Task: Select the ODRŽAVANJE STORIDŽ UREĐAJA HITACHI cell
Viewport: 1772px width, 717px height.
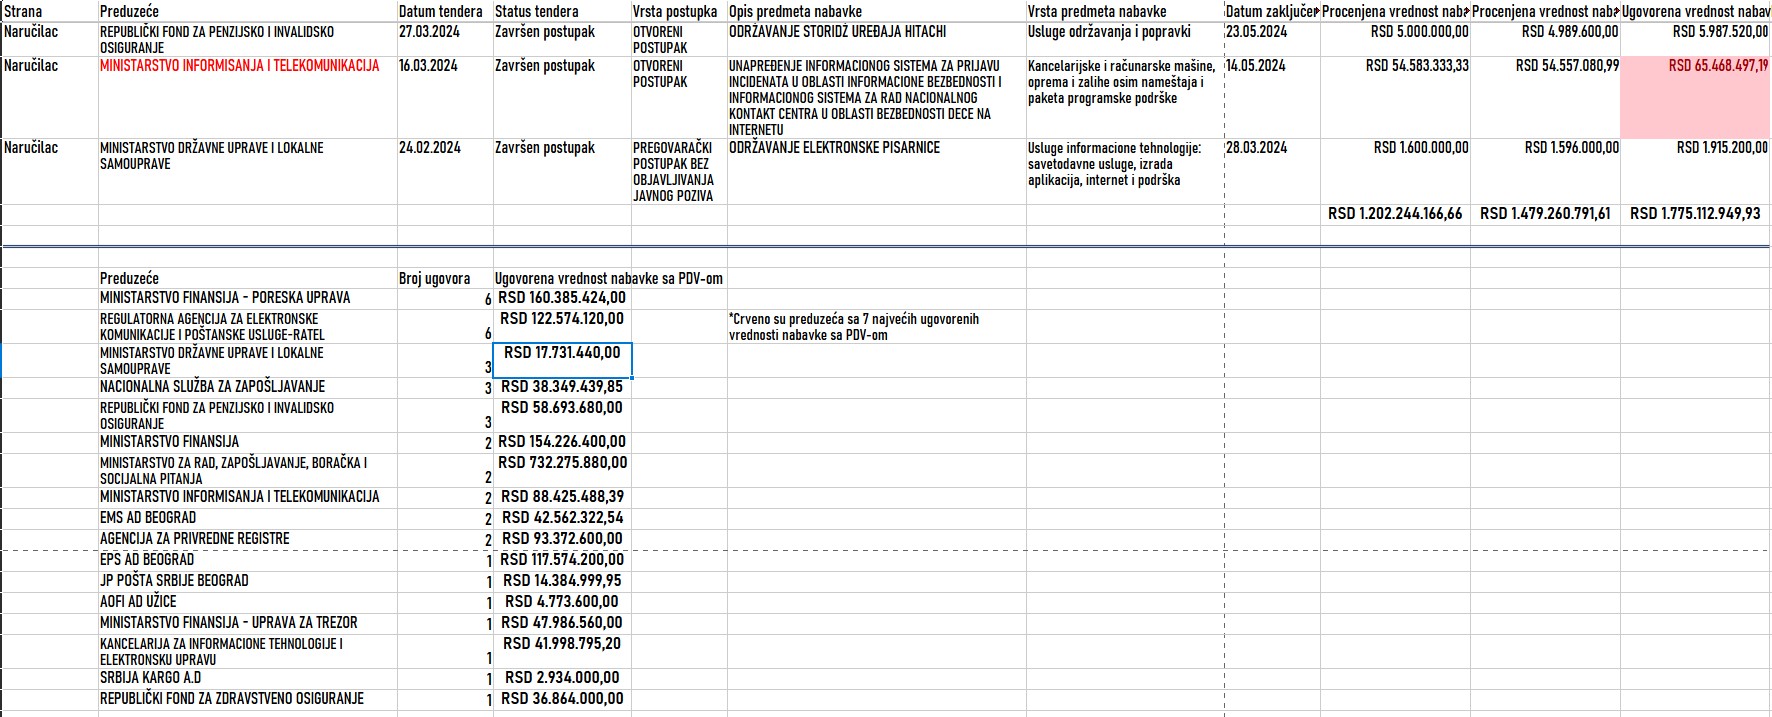Action: coord(837,32)
